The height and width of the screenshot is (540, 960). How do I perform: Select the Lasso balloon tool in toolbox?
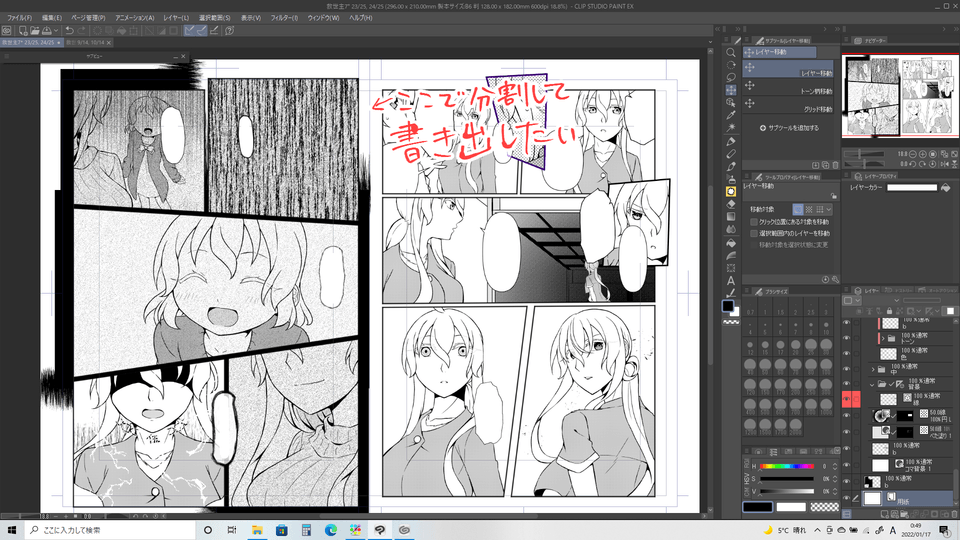pos(730,78)
